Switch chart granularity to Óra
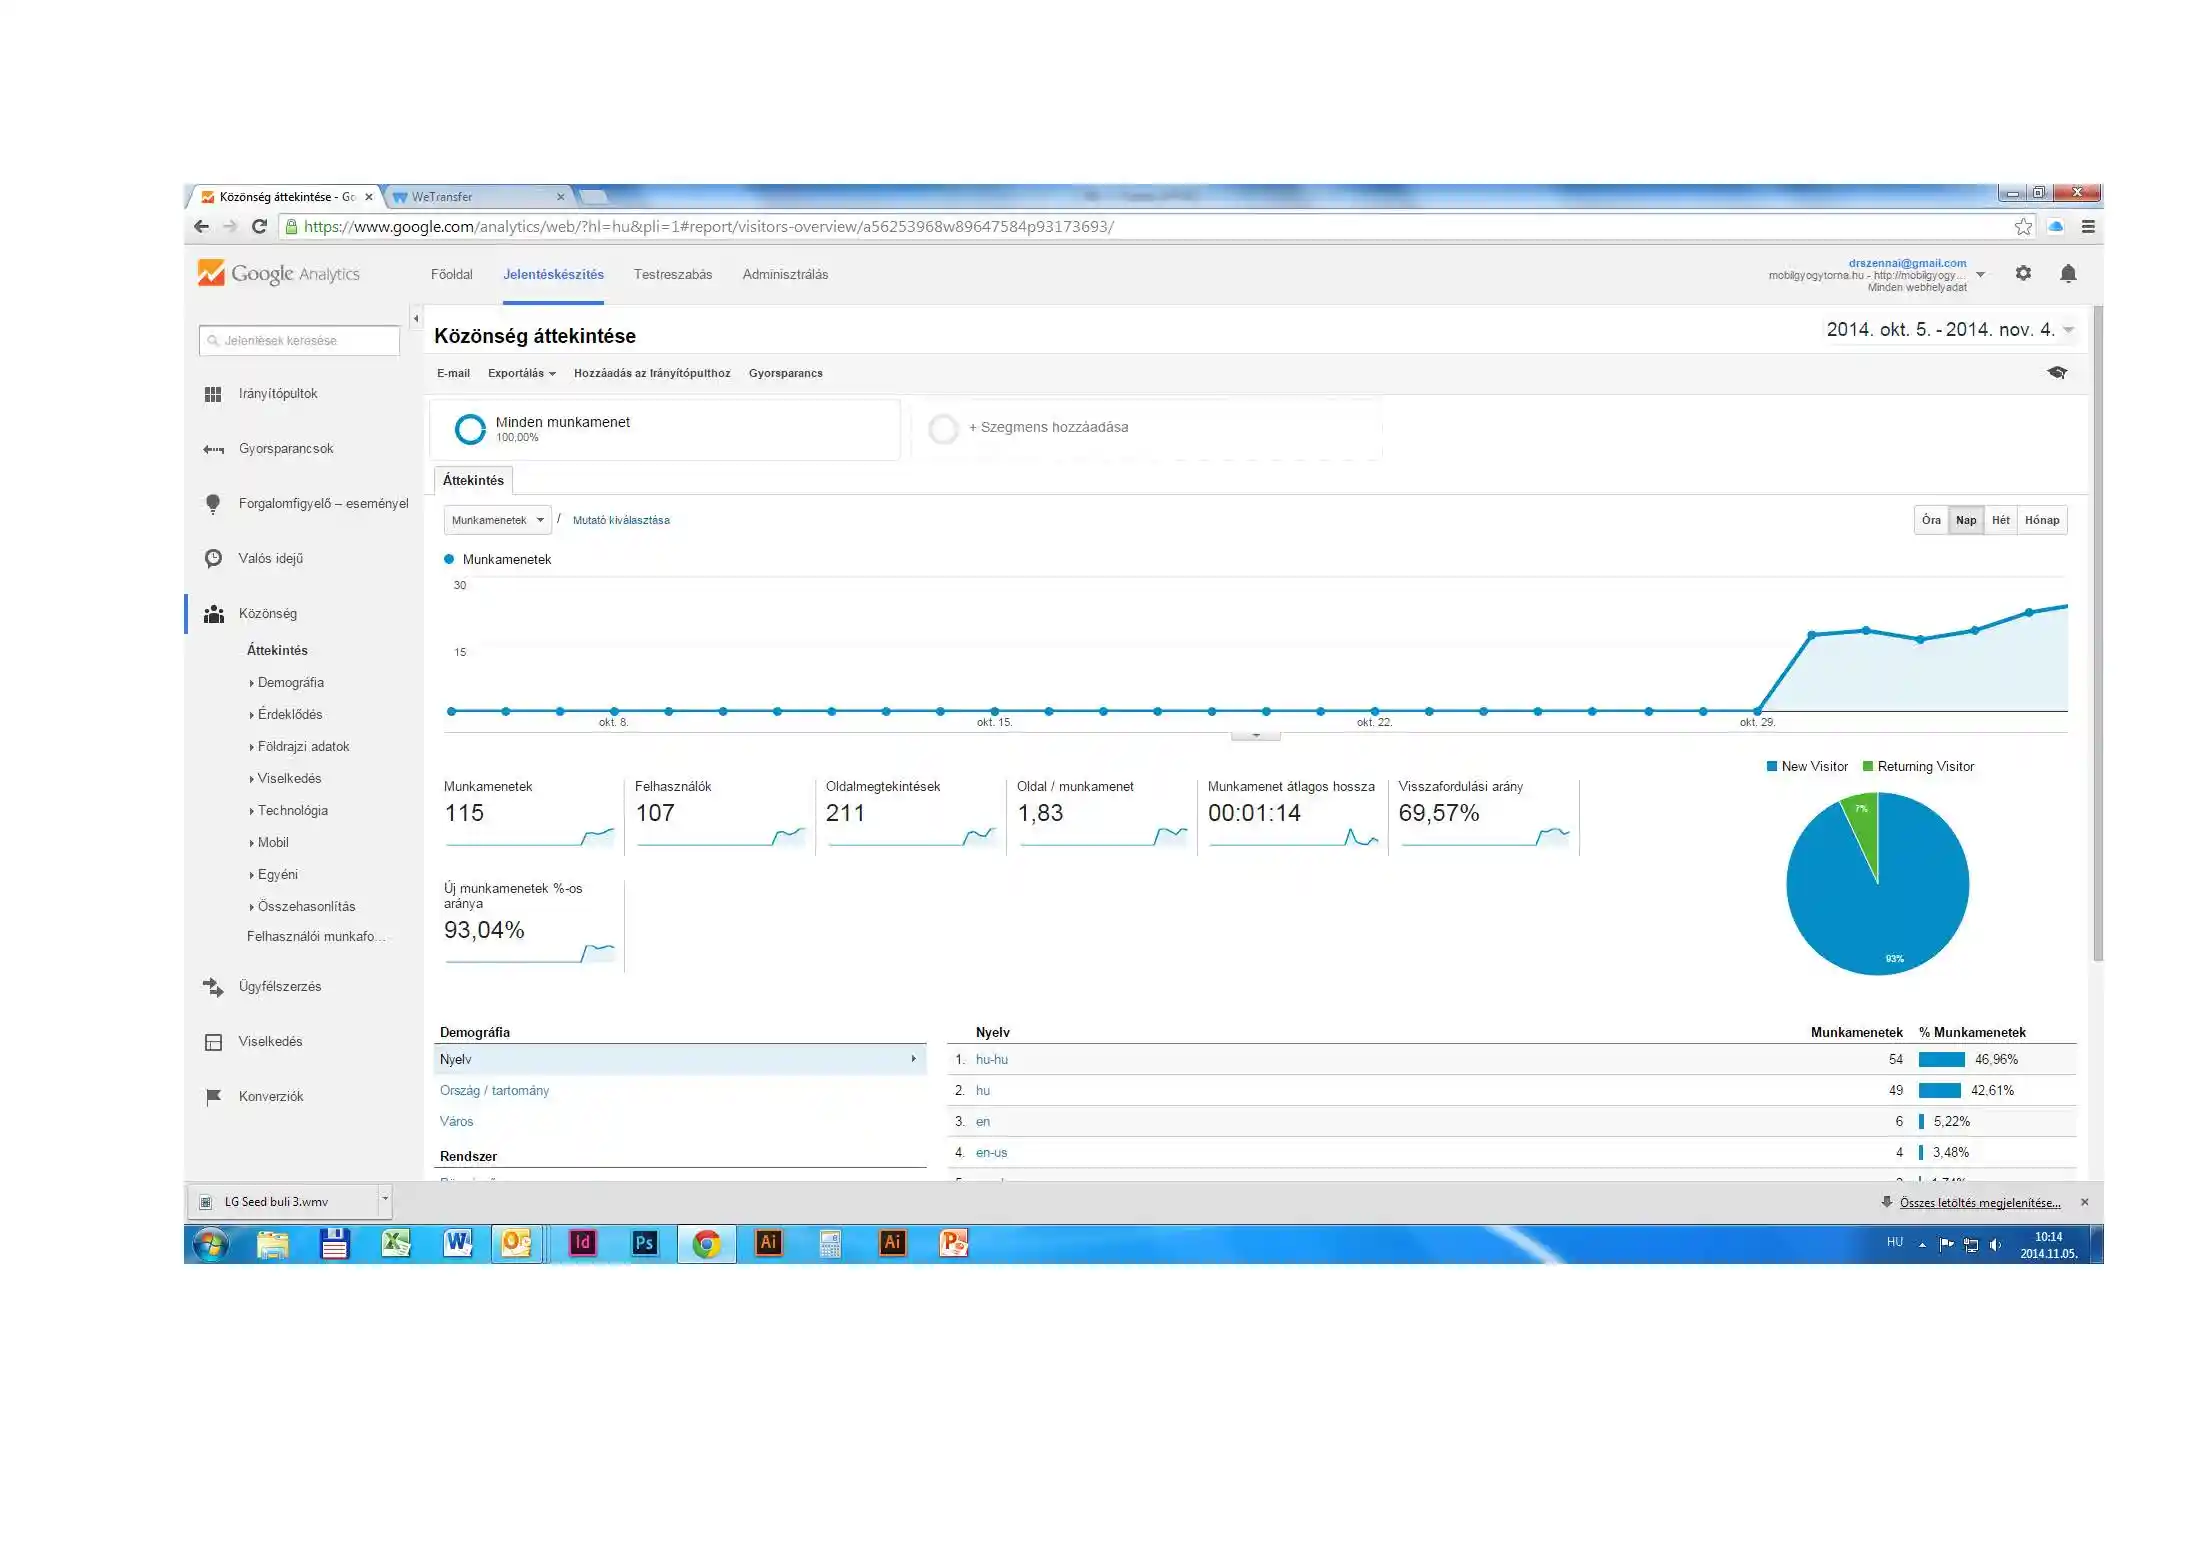Image resolution: width=2187 pixels, height=1547 pixels. point(1931,520)
